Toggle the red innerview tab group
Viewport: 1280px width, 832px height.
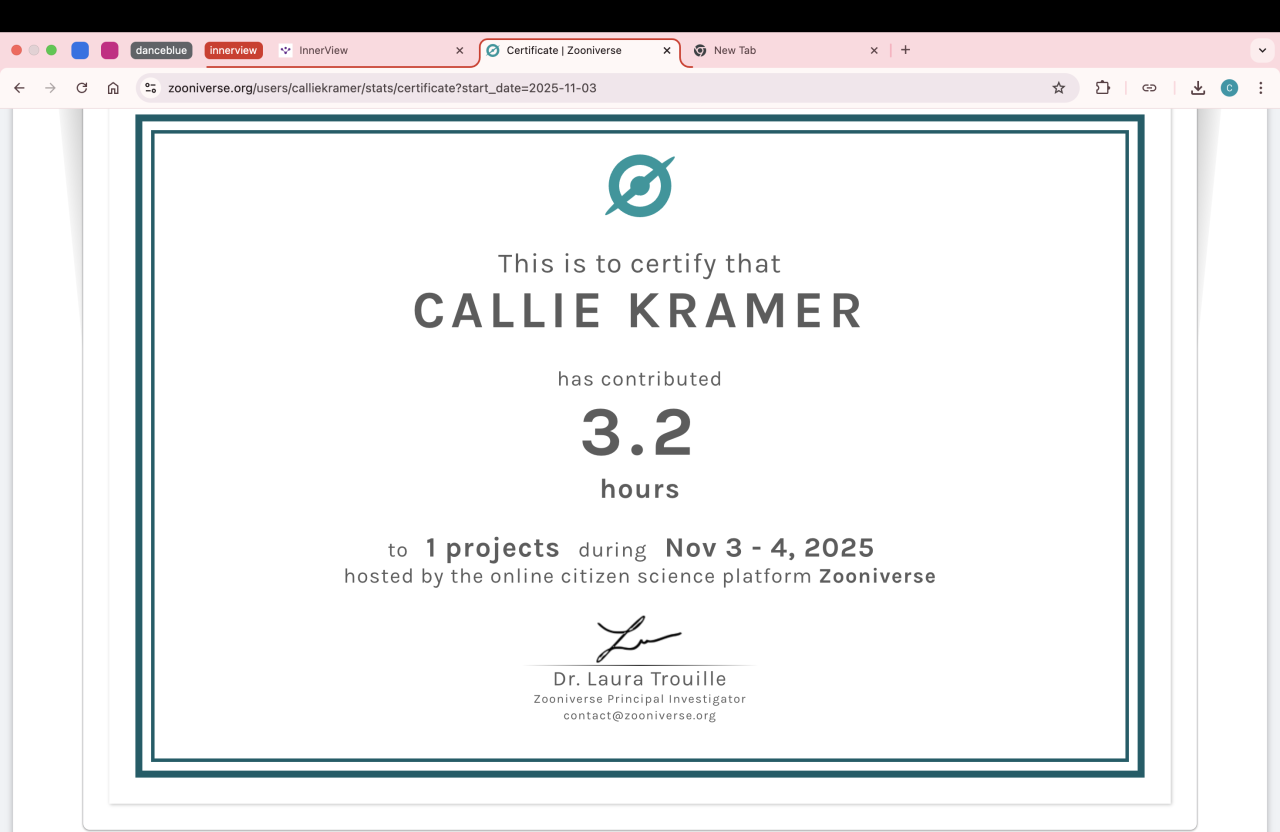click(x=234, y=50)
